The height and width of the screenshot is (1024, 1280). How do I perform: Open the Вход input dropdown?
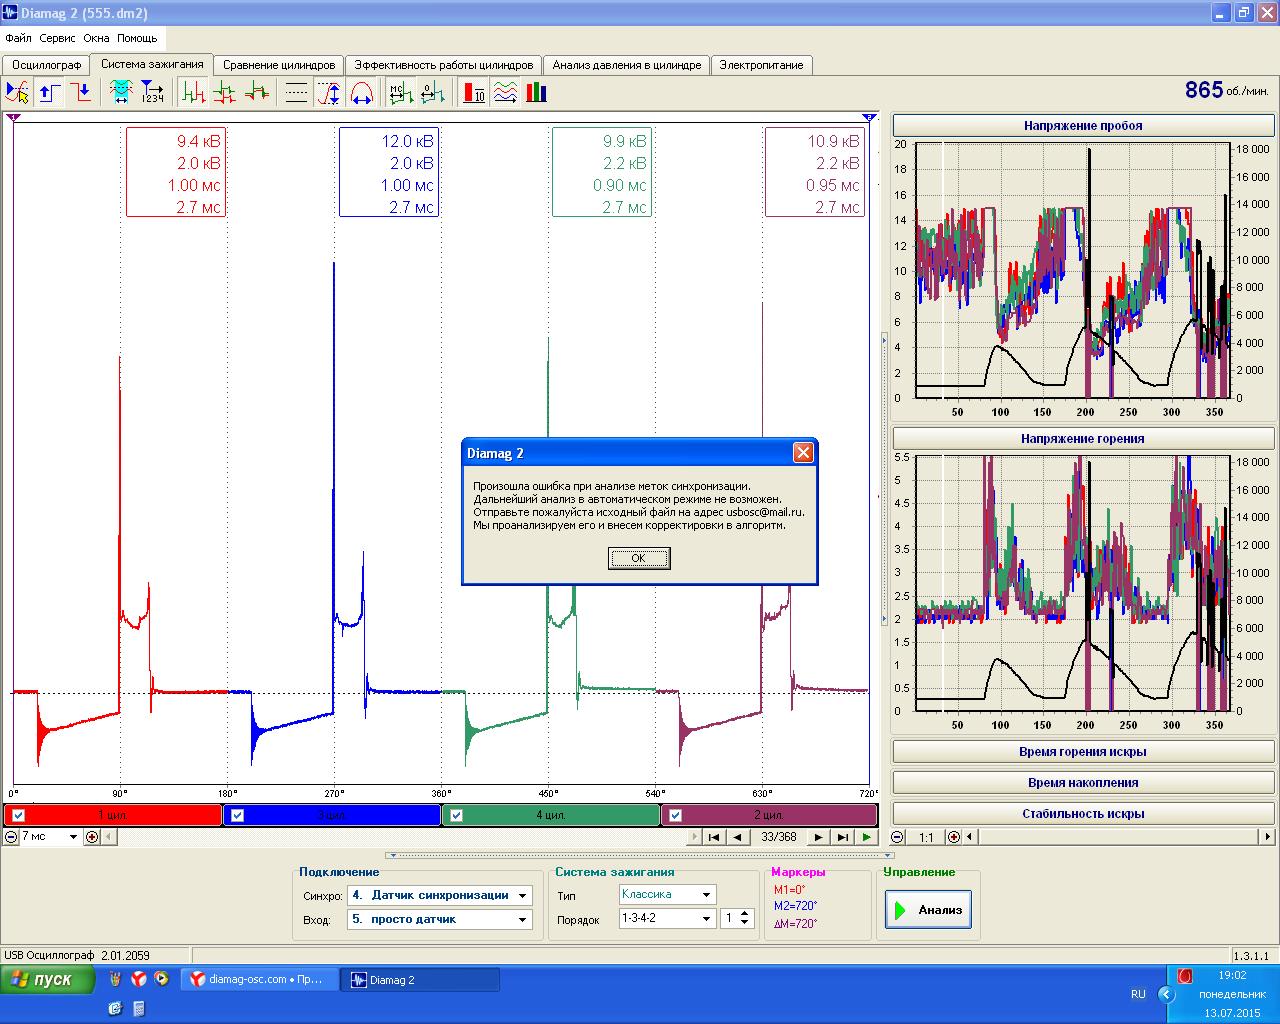(x=522, y=919)
